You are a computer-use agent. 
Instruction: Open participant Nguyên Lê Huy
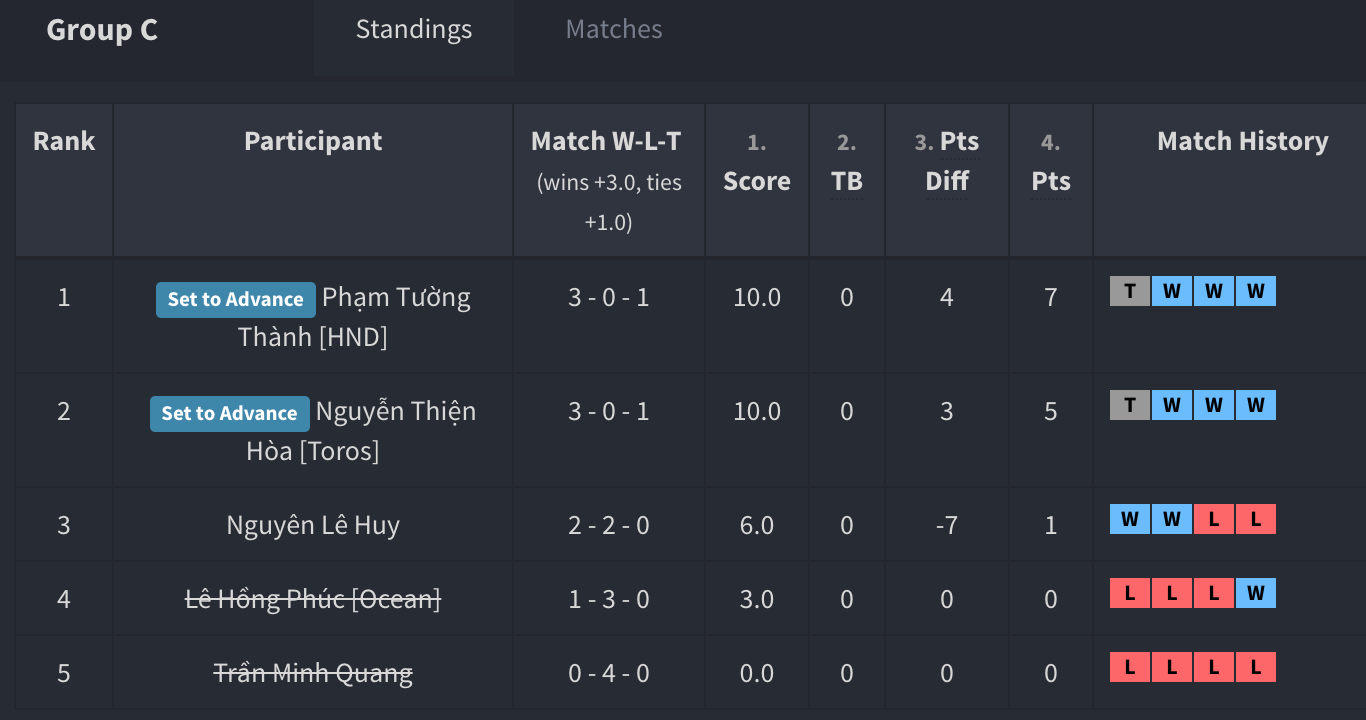(313, 525)
